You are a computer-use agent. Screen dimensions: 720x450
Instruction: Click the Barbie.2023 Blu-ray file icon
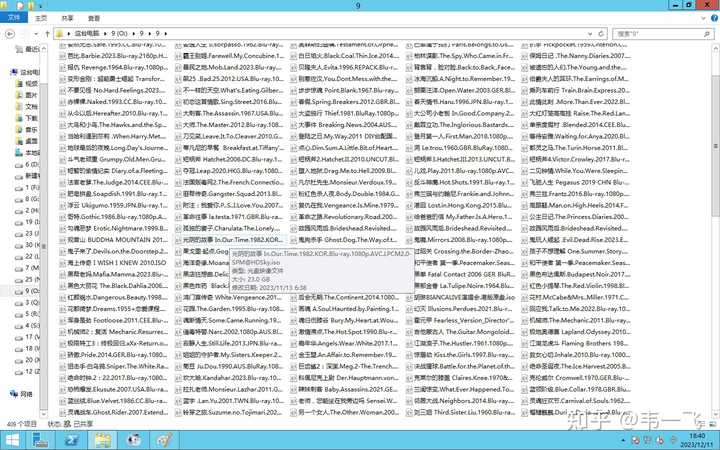(x=62, y=56)
